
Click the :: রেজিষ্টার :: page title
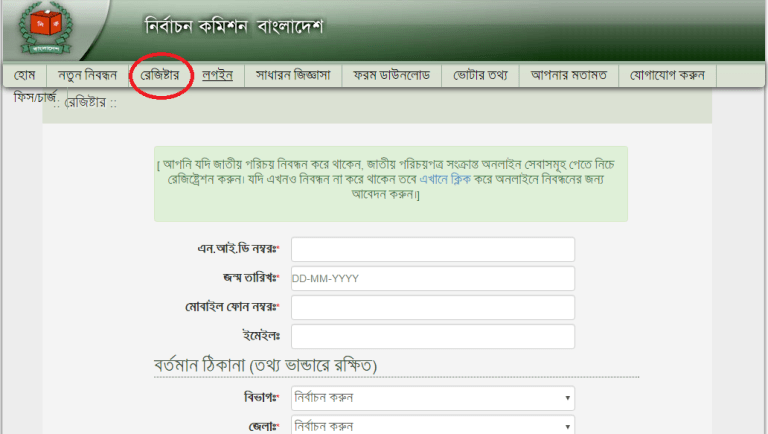86,103
